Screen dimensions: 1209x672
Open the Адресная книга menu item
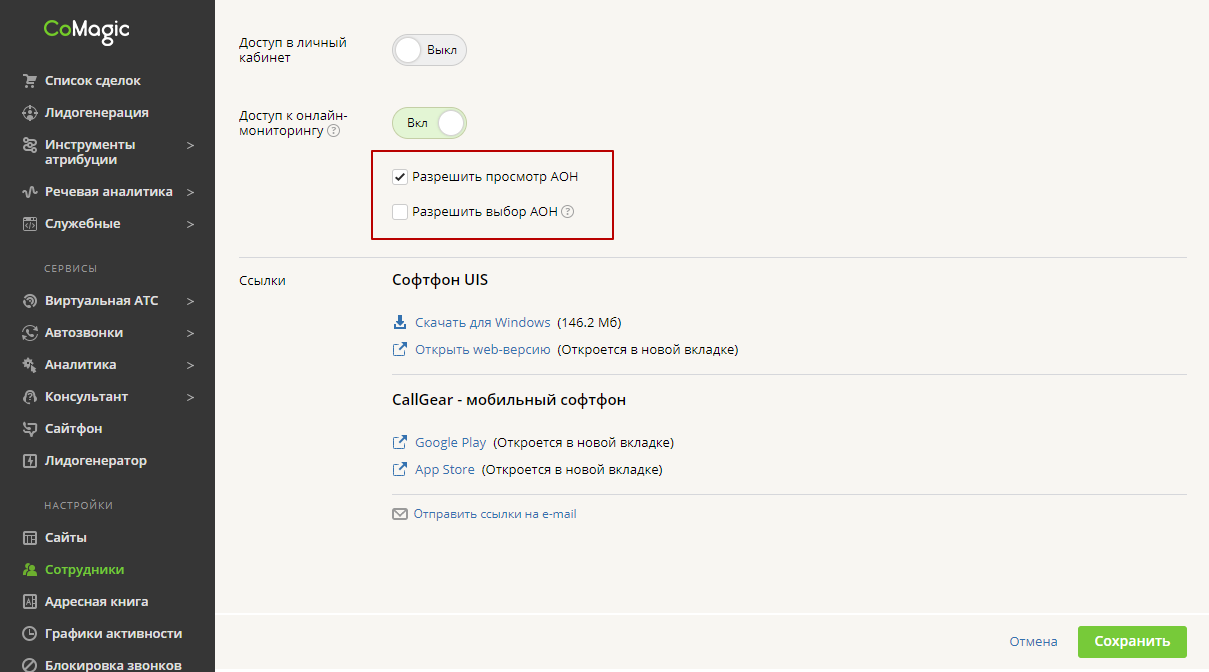pyautogui.click(x=96, y=602)
